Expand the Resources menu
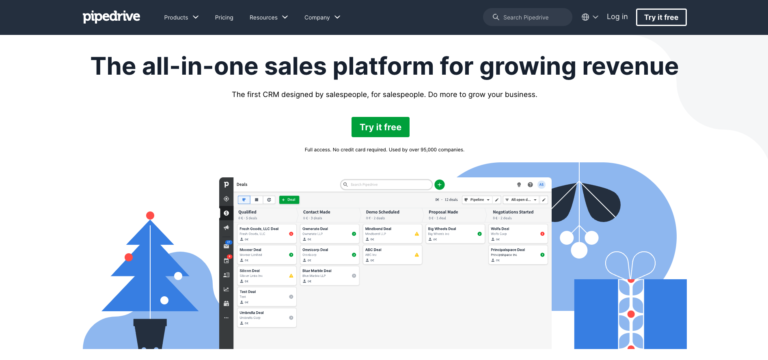Viewport: 768px width, 360px height. tap(269, 17)
